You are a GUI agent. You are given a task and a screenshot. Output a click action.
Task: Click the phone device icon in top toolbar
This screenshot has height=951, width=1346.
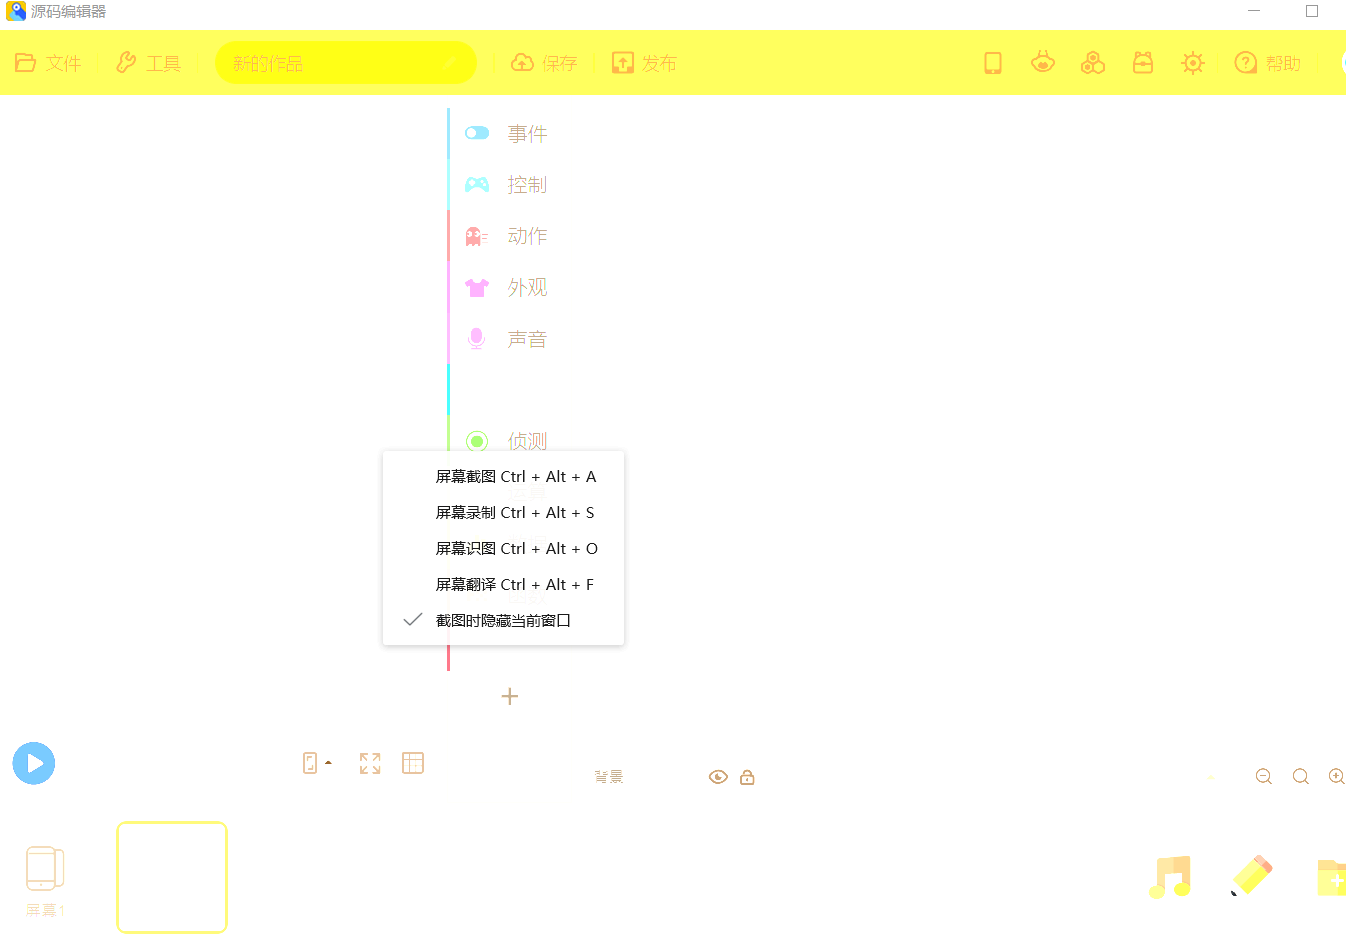(x=993, y=63)
